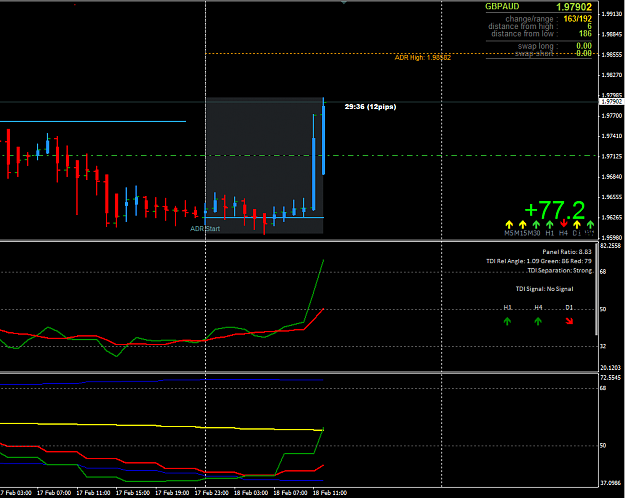The height and width of the screenshot is (498, 625).
Task: Click the 72.5545 lower indicator scale value
Action: (610, 378)
